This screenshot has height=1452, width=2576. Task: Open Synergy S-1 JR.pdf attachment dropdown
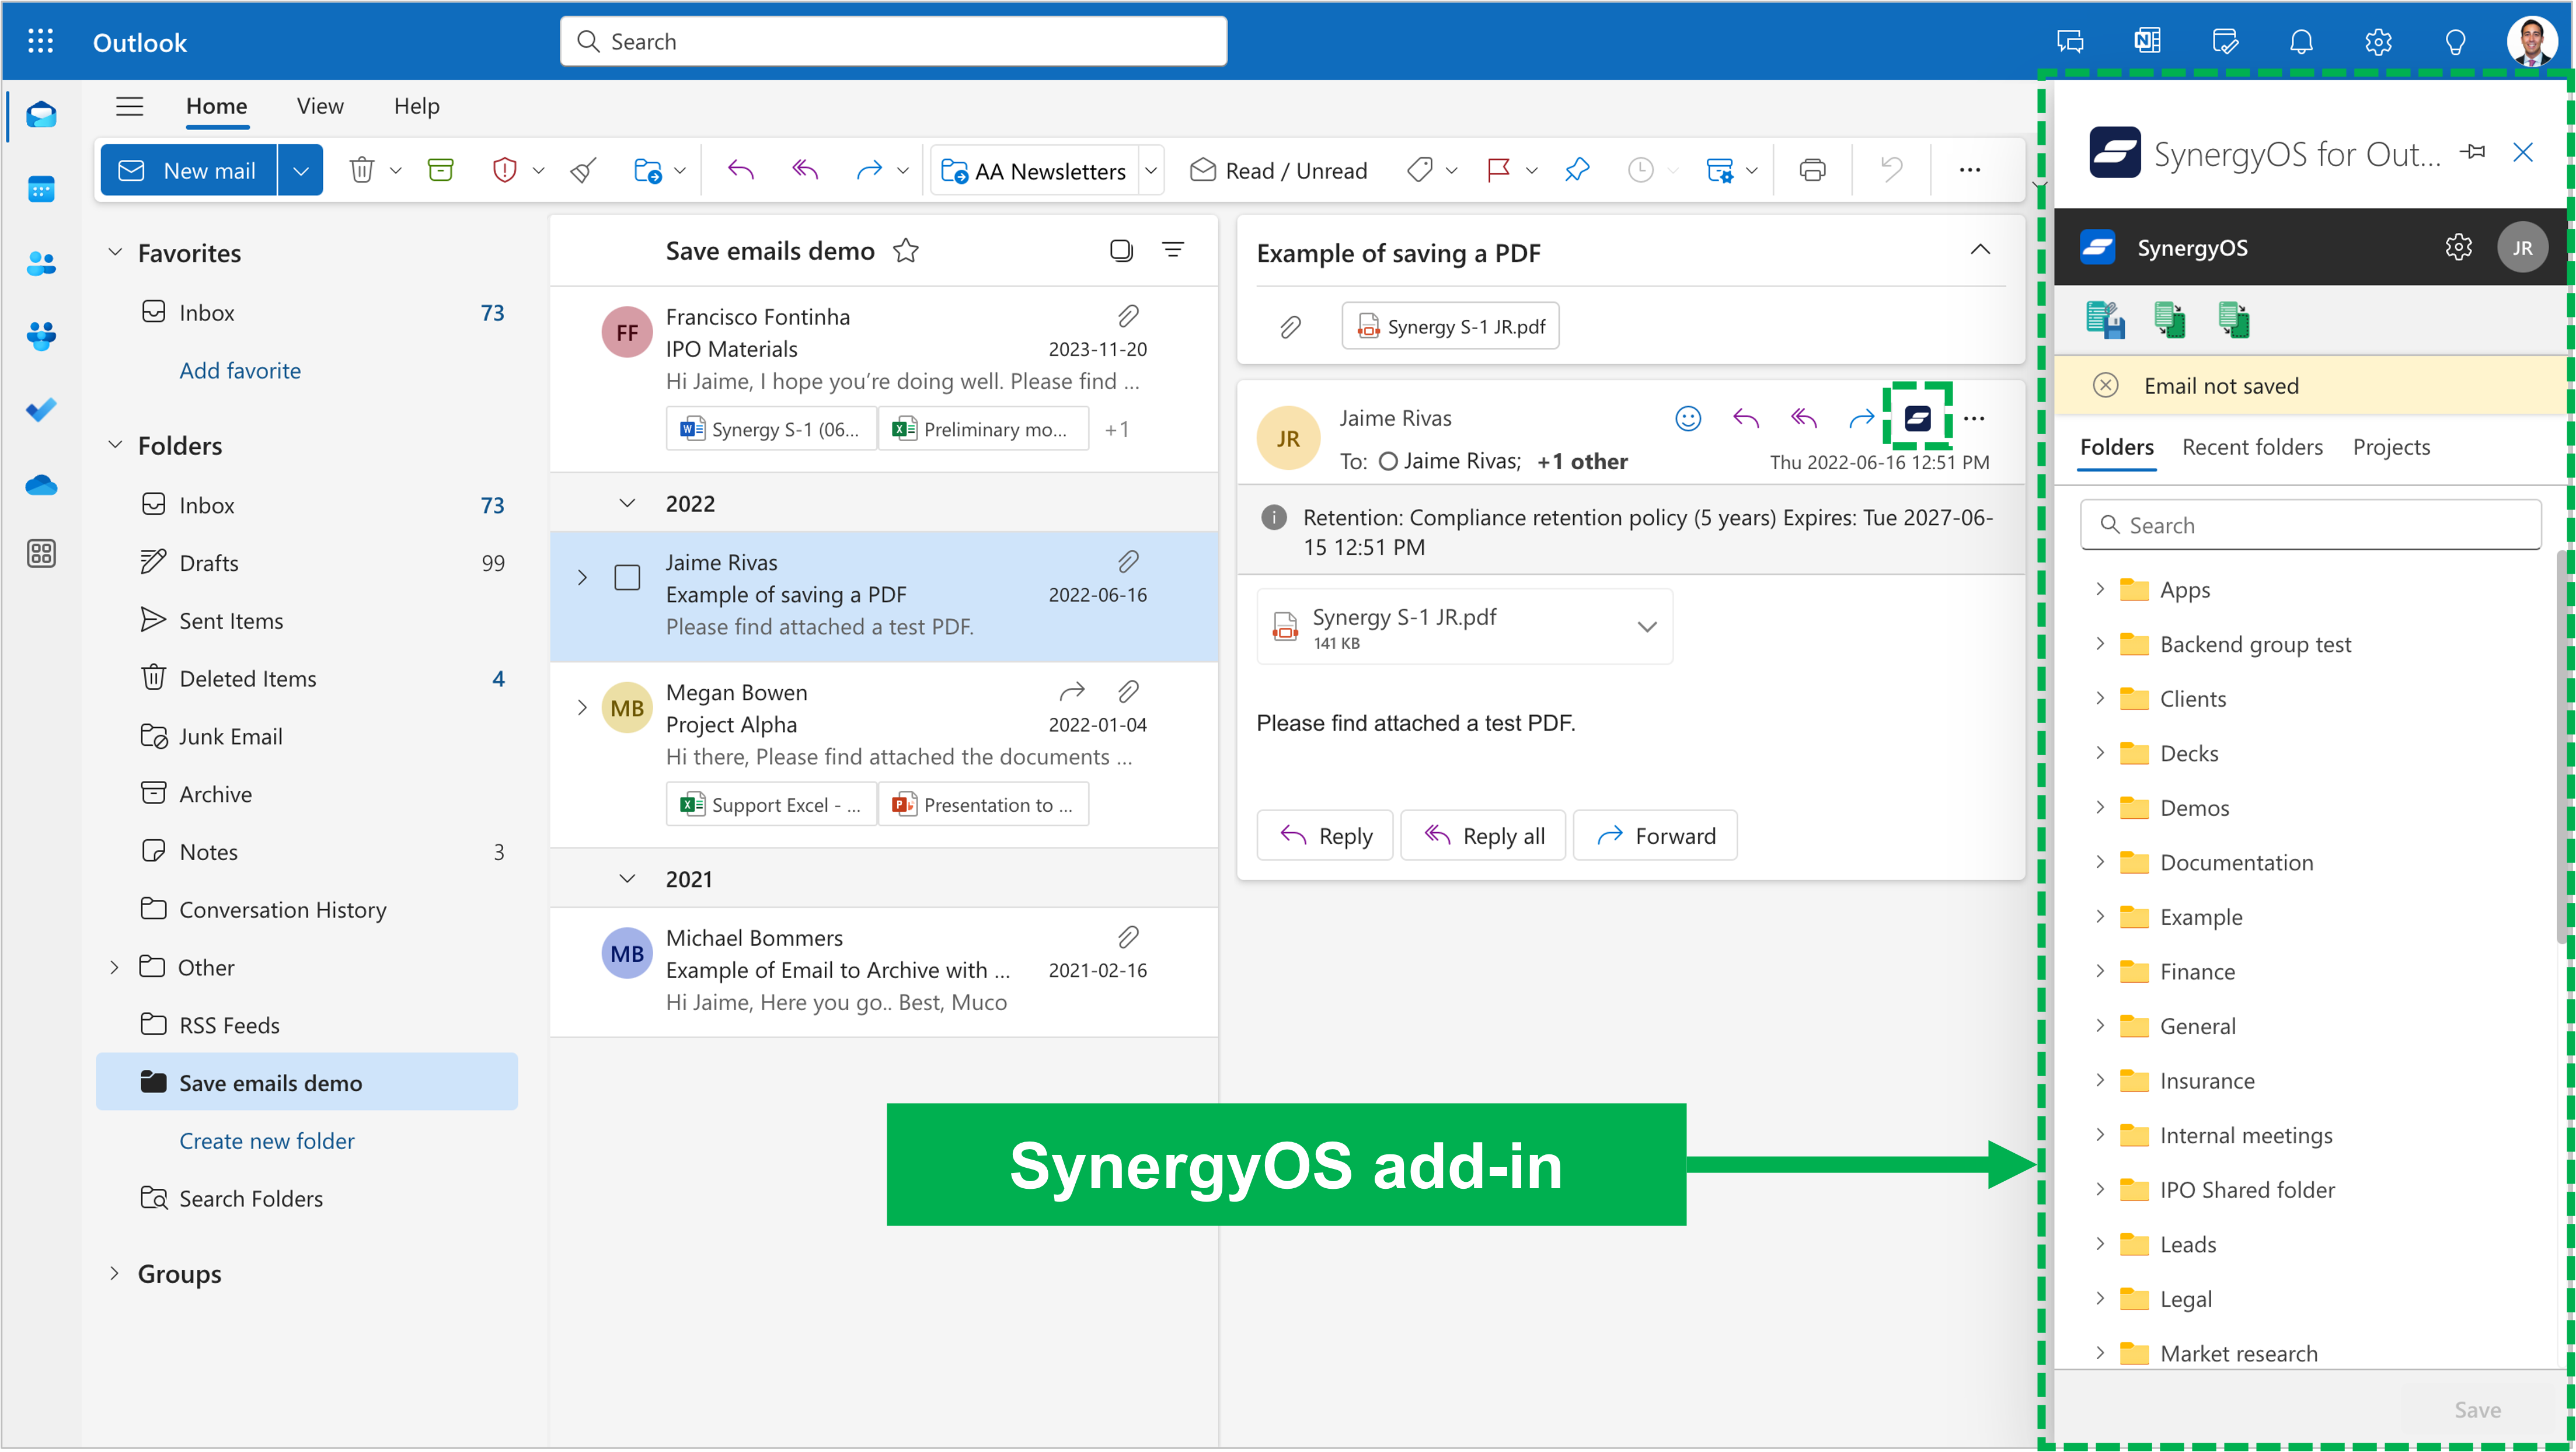click(1647, 627)
